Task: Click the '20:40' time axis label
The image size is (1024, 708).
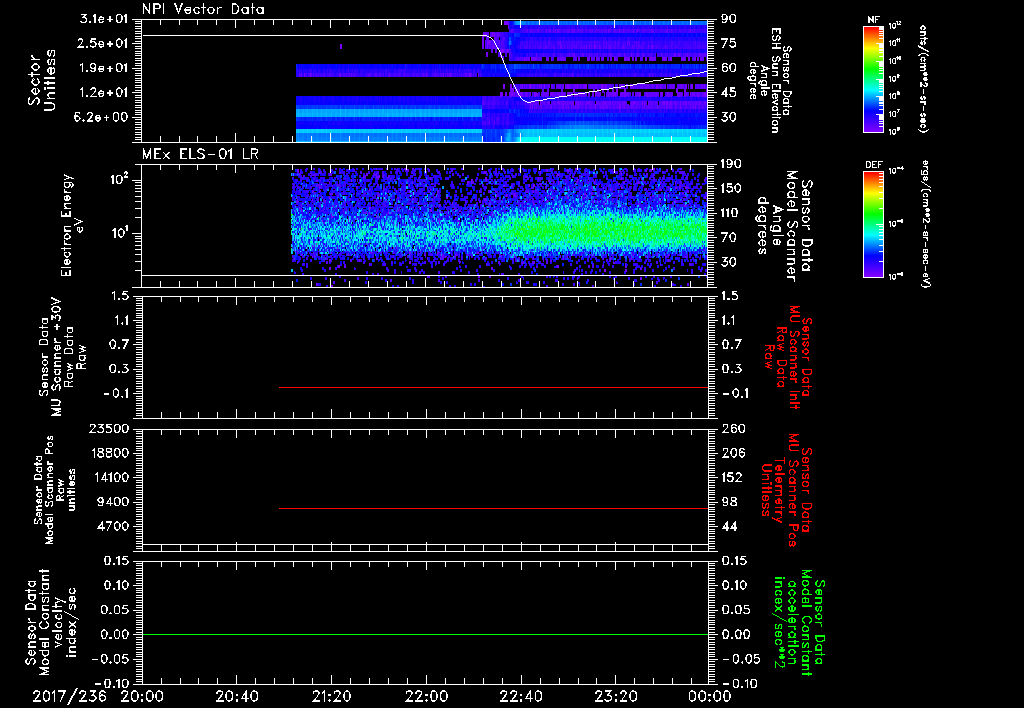Action: 237,696
